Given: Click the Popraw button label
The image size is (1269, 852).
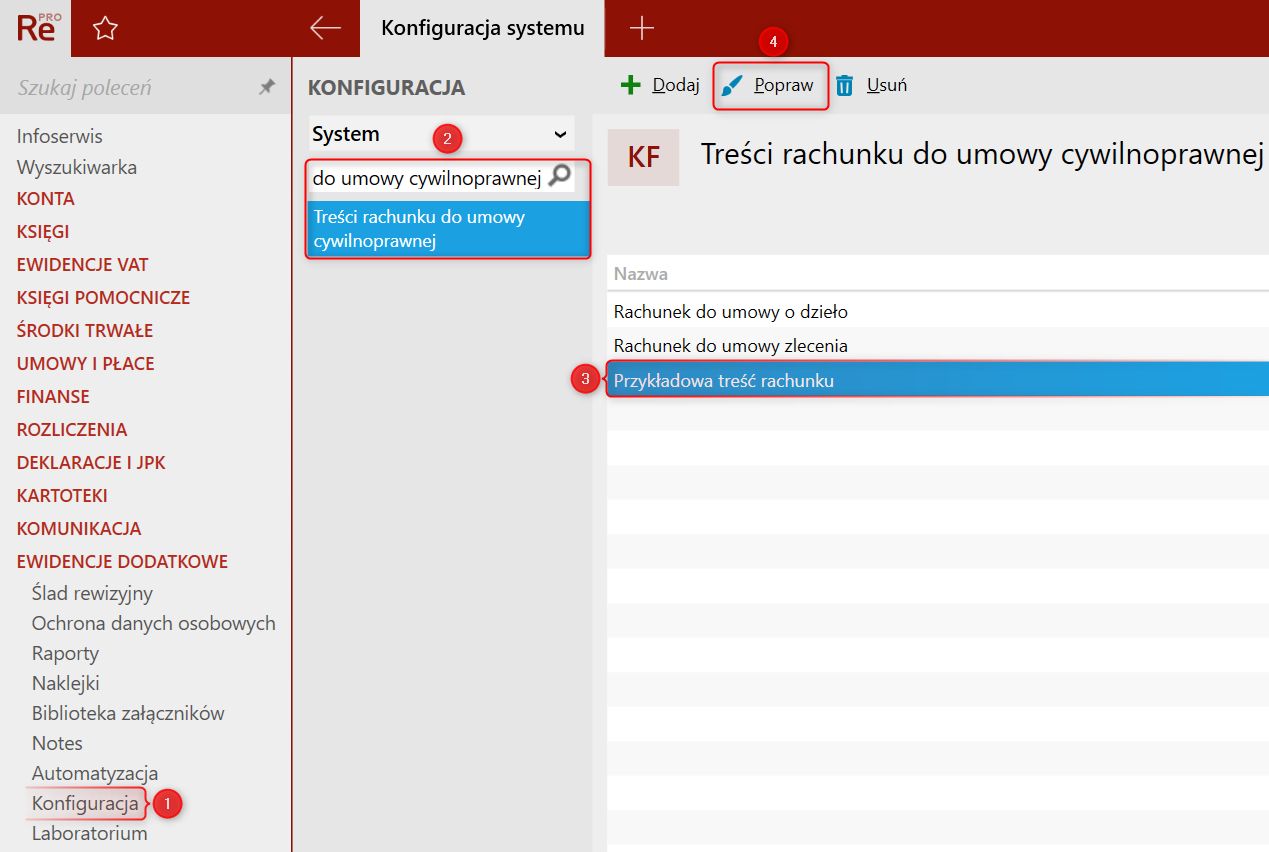Looking at the screenshot, I should click(x=784, y=85).
